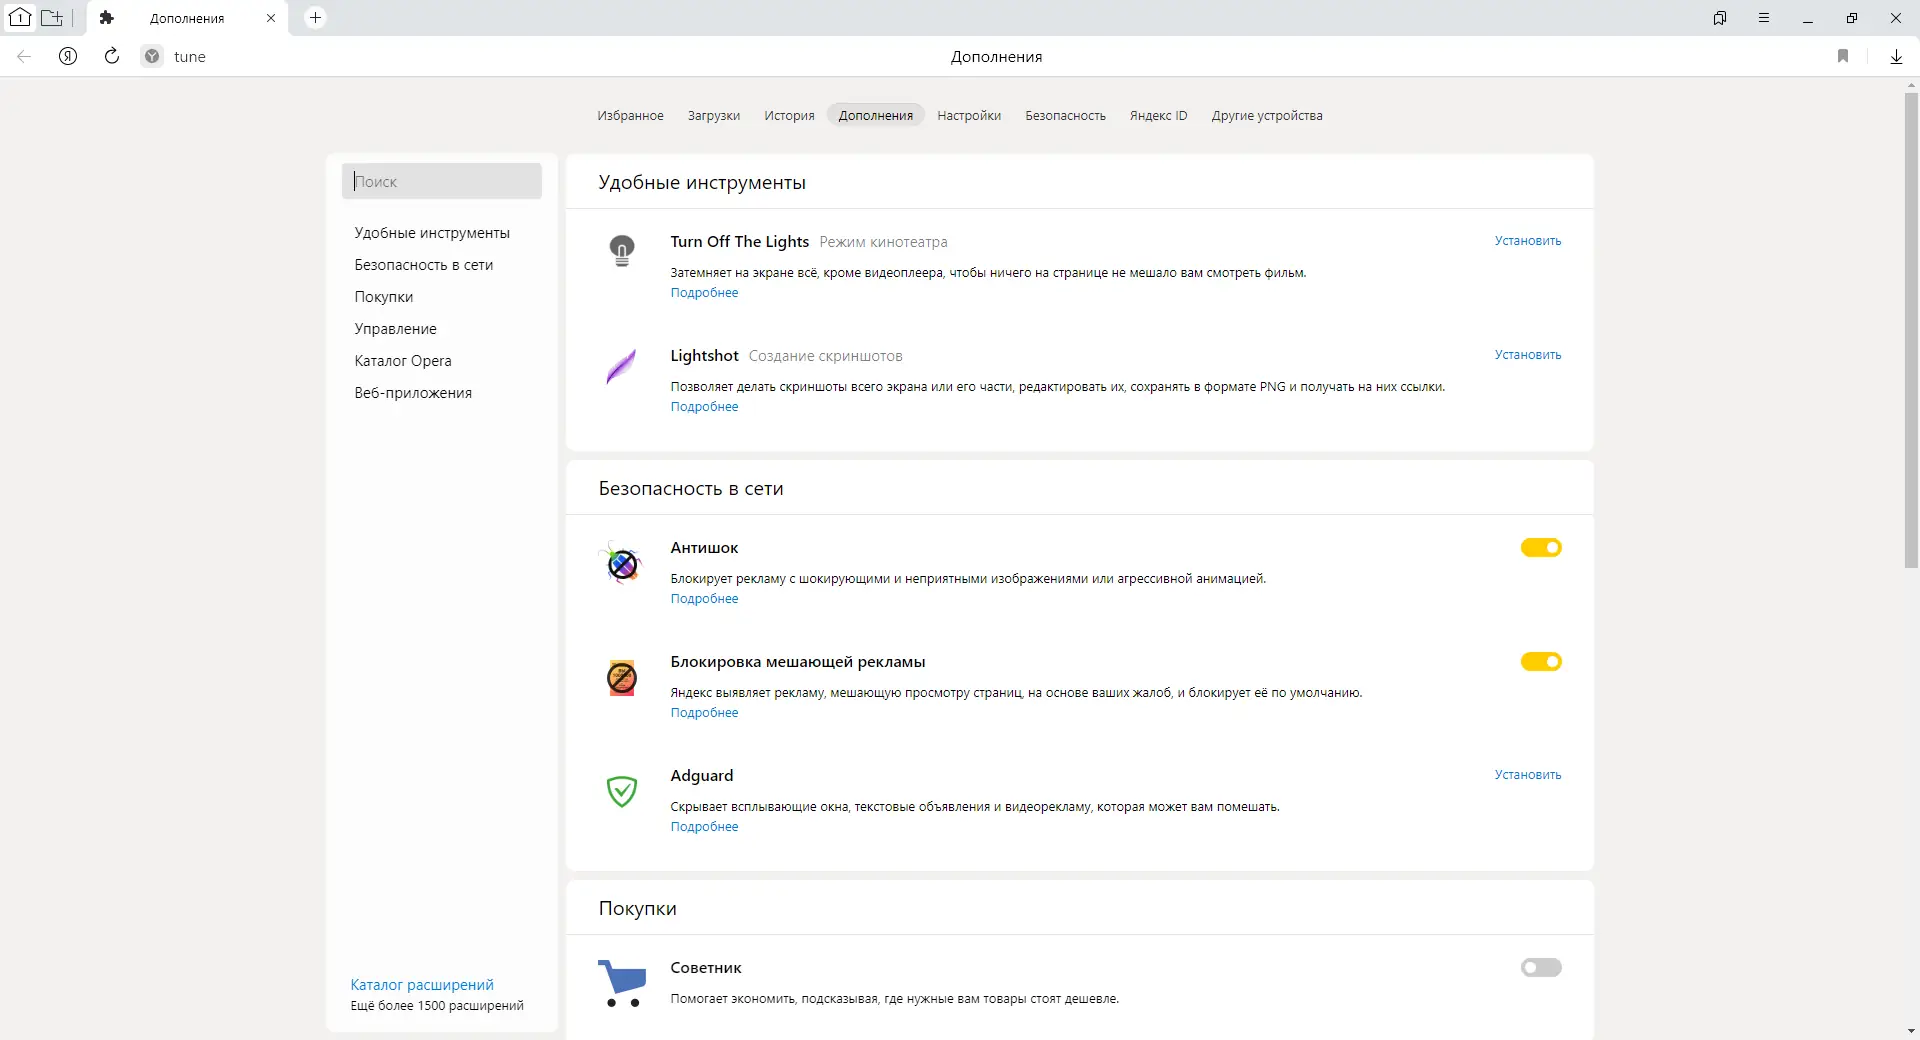Open the browser hamburger menu
This screenshot has width=1920, height=1040.
pyautogui.click(x=1764, y=18)
